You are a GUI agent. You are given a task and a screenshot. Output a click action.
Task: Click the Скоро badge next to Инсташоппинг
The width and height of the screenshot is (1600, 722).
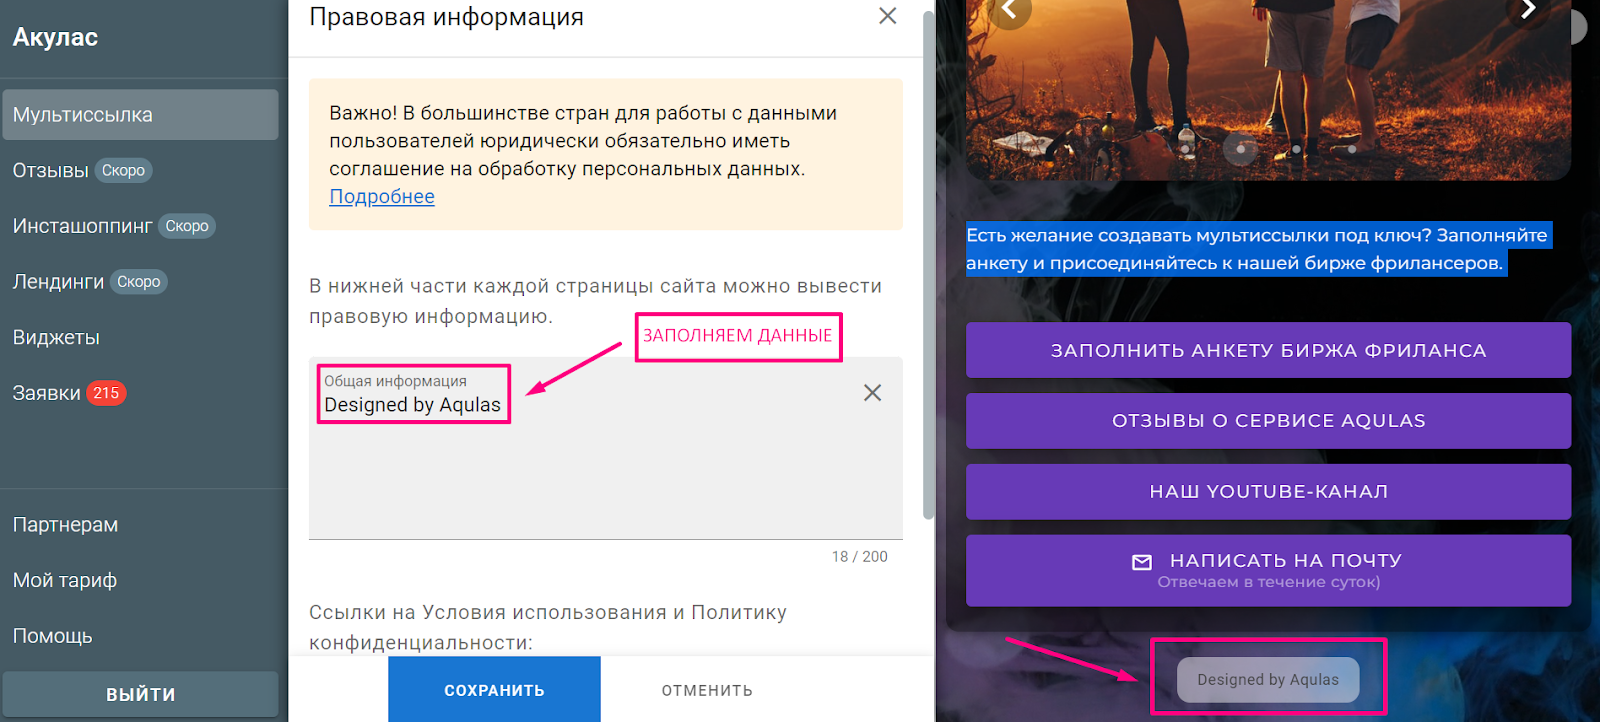coord(187,227)
